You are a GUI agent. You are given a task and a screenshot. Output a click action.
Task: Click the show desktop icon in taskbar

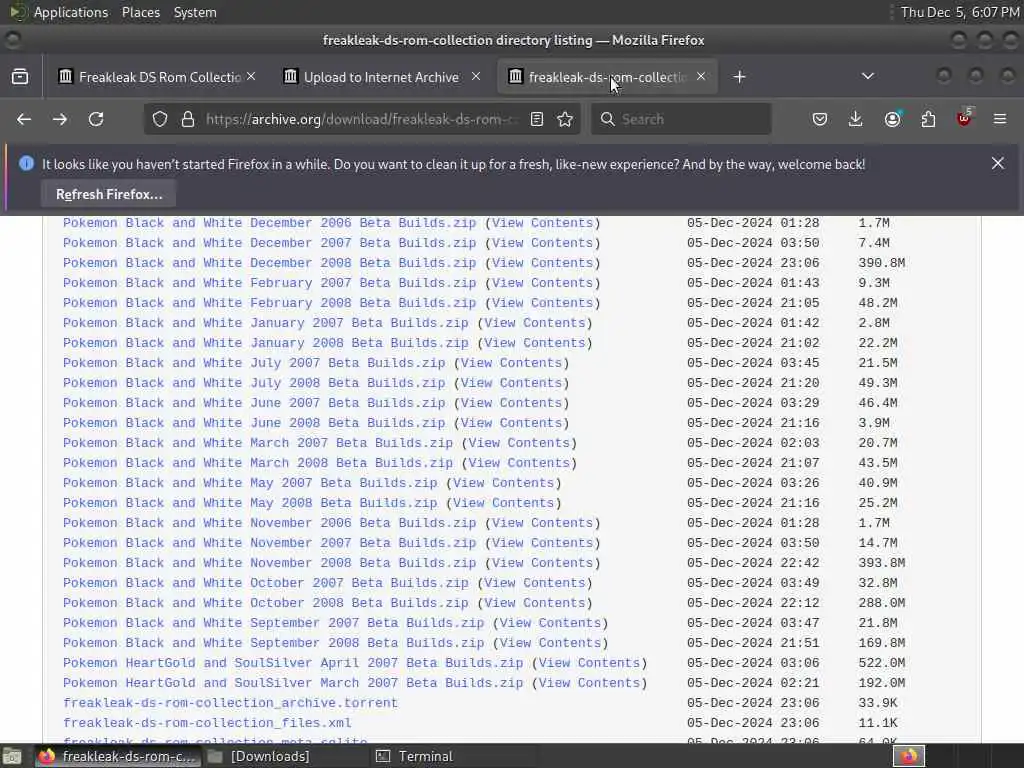12,757
